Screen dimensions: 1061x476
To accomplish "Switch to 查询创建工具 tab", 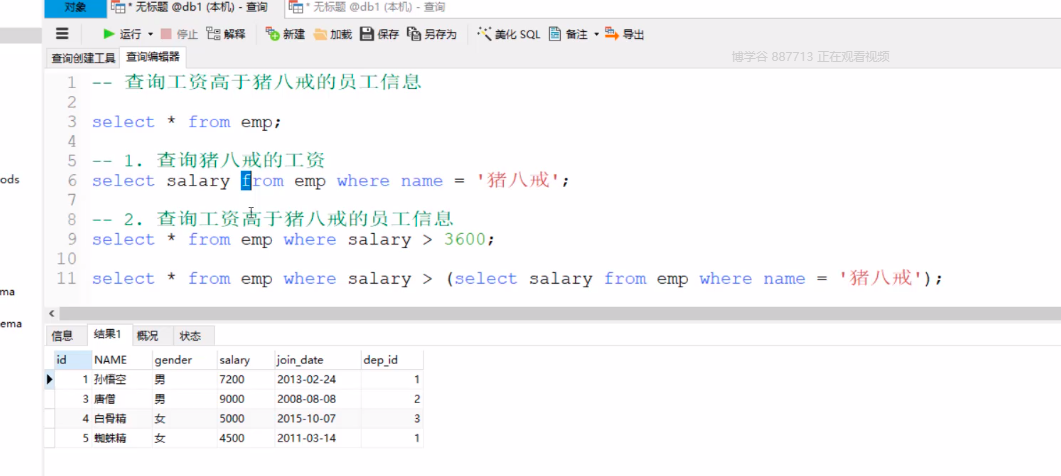I will click(x=83, y=58).
